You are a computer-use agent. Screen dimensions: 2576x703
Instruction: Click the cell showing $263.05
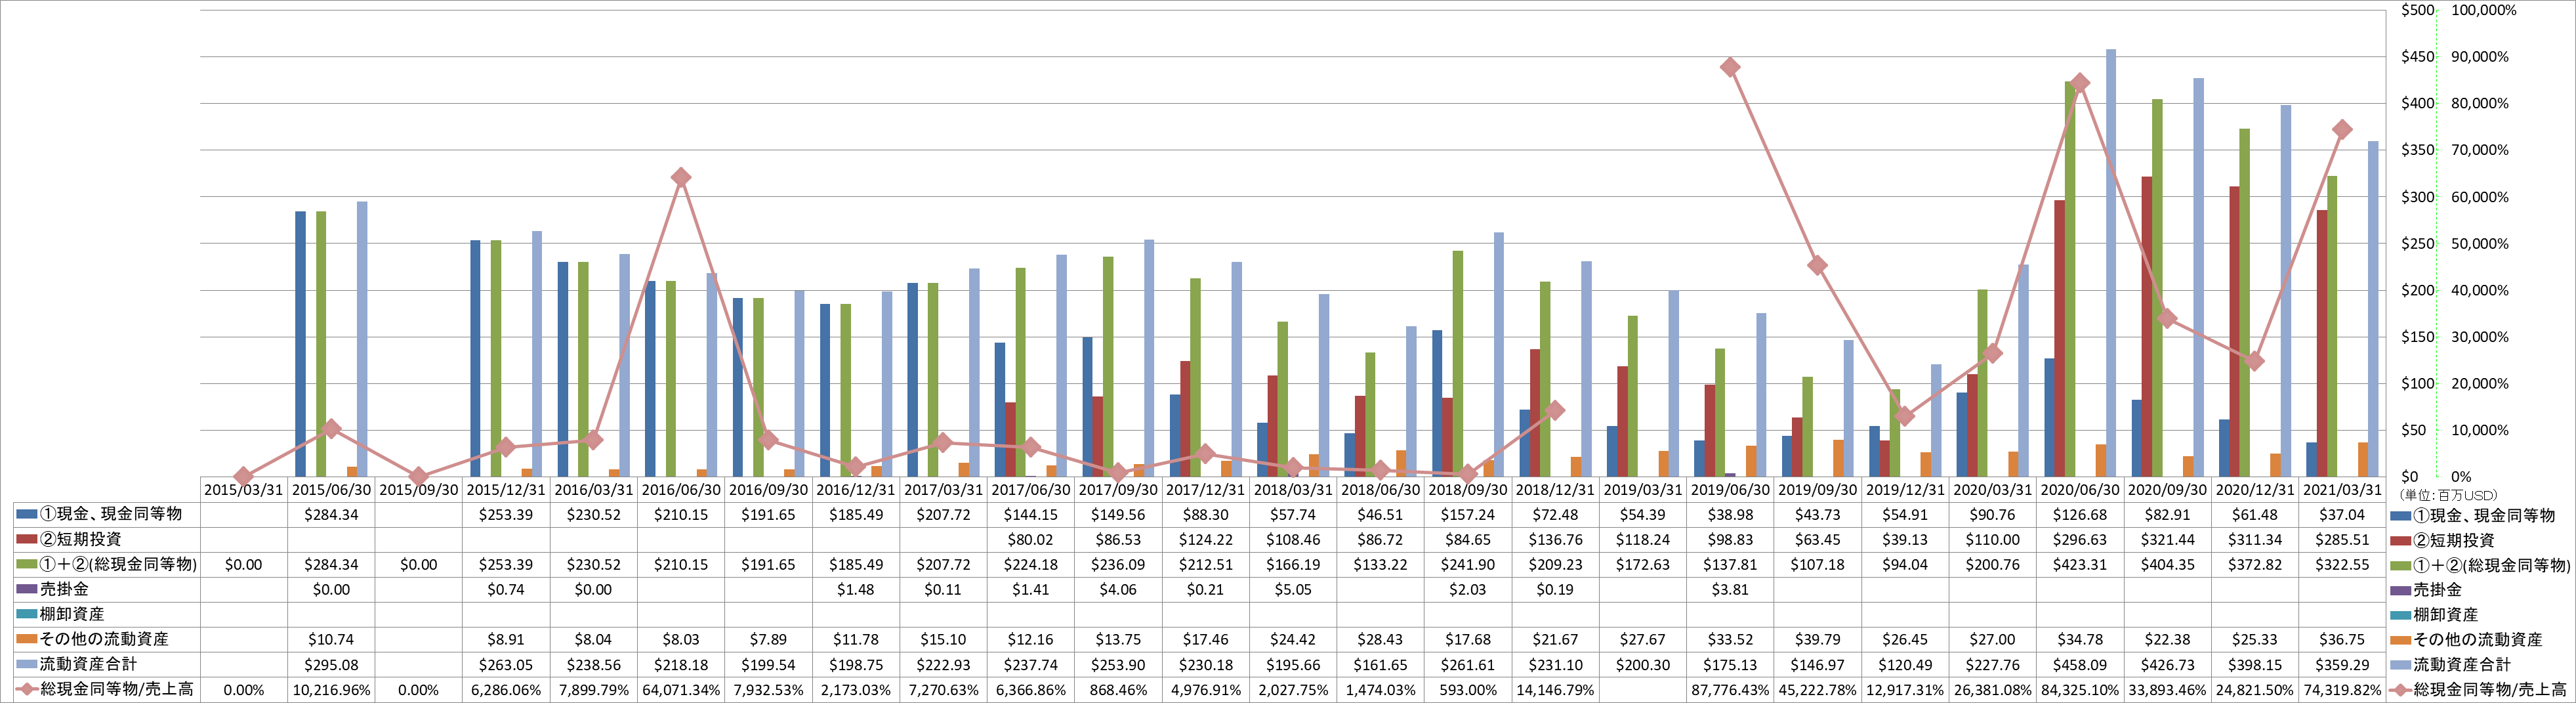point(506,665)
